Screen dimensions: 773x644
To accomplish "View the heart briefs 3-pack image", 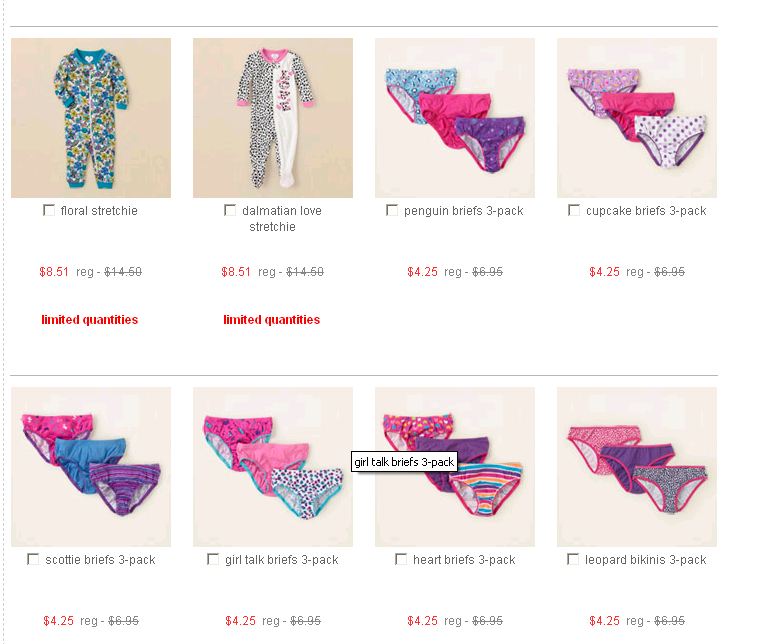I will point(455,467).
